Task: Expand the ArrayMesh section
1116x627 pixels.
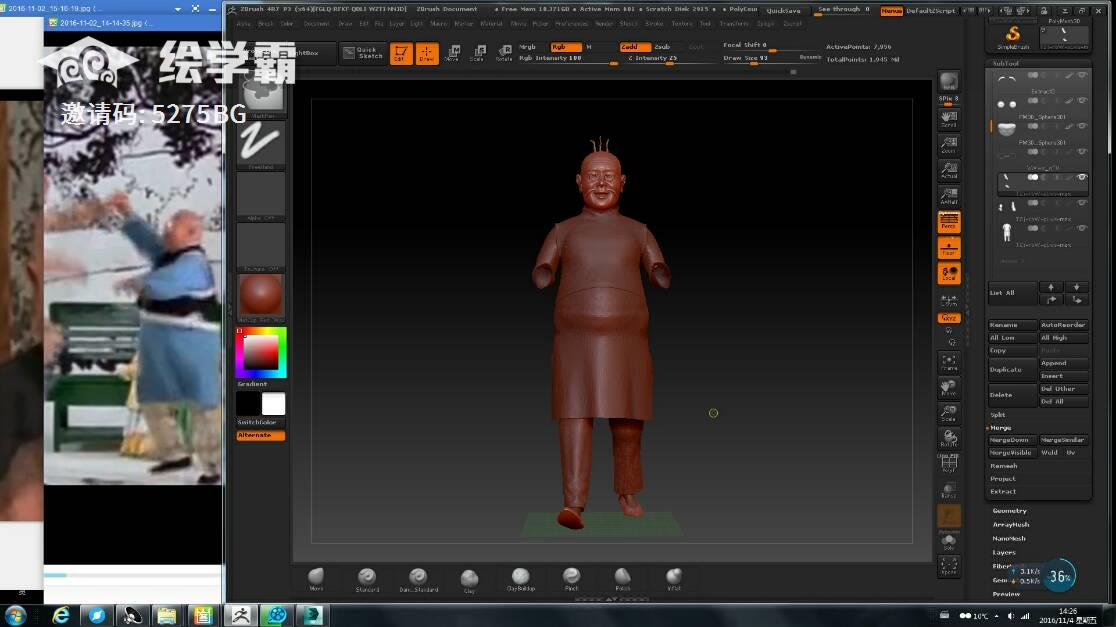Action: point(1011,525)
